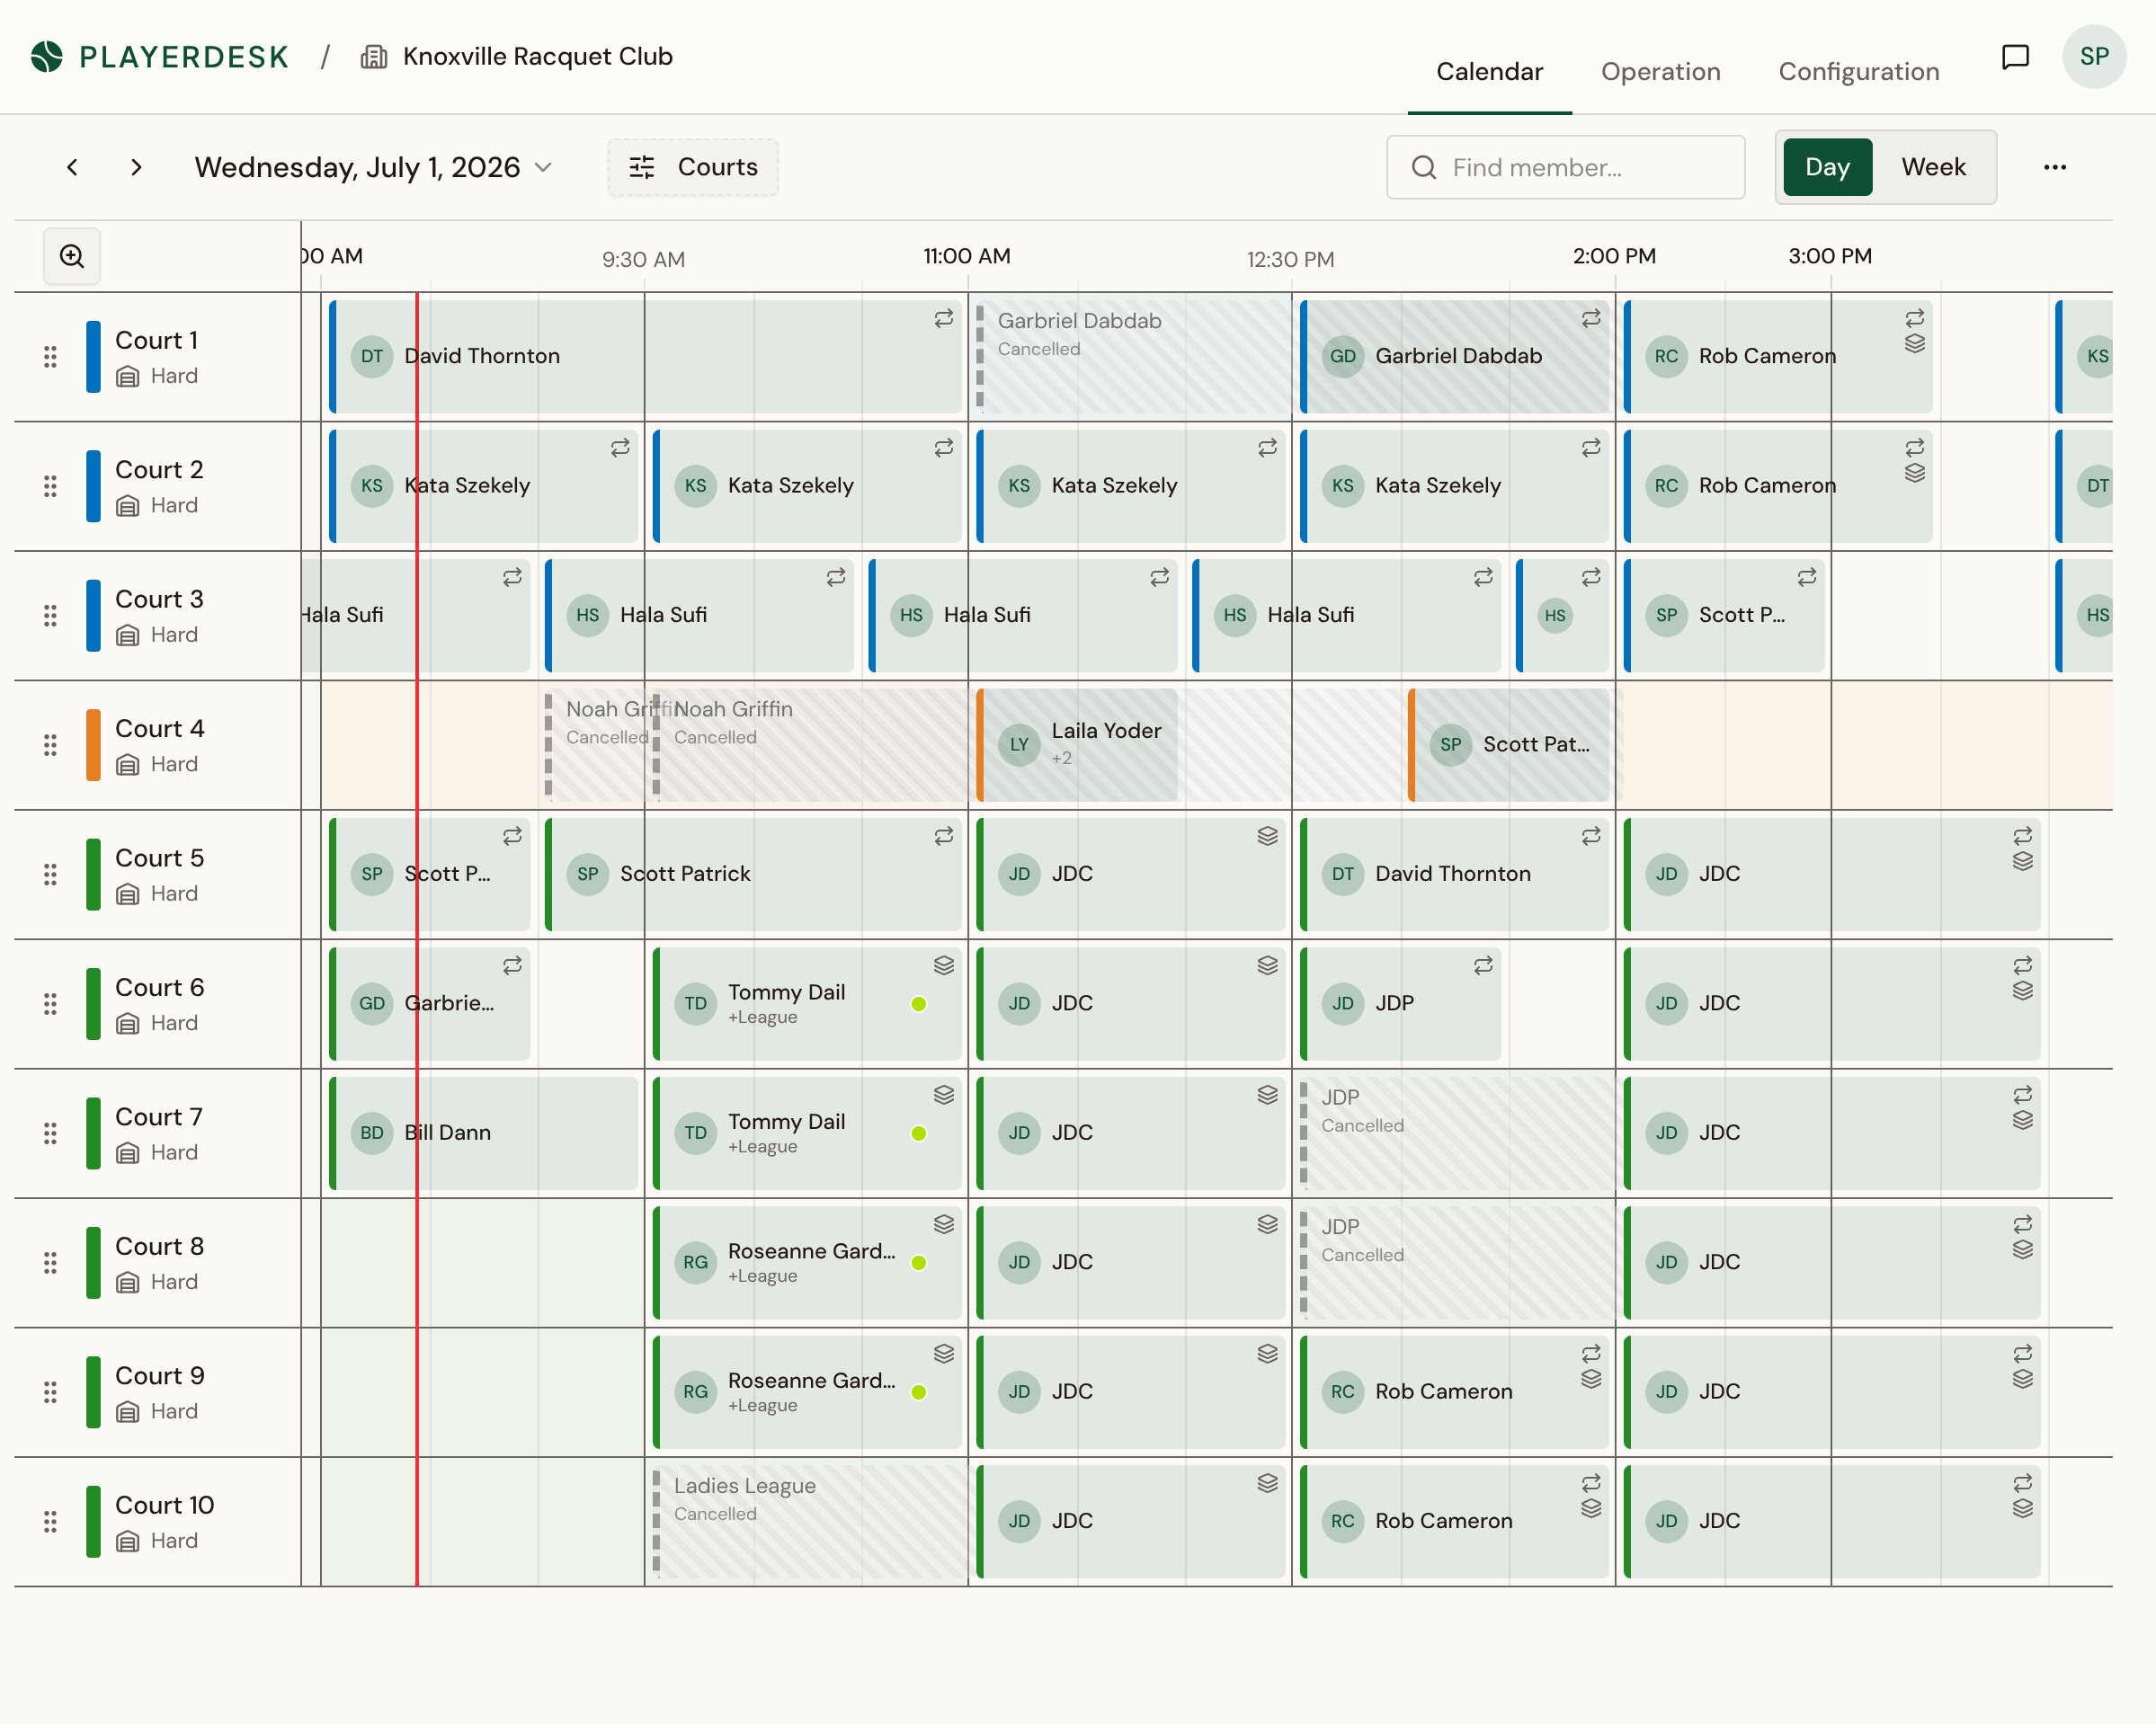Viewport: 2156px width, 1724px height.
Task: Select the Court 9 row label
Action: tap(159, 1376)
